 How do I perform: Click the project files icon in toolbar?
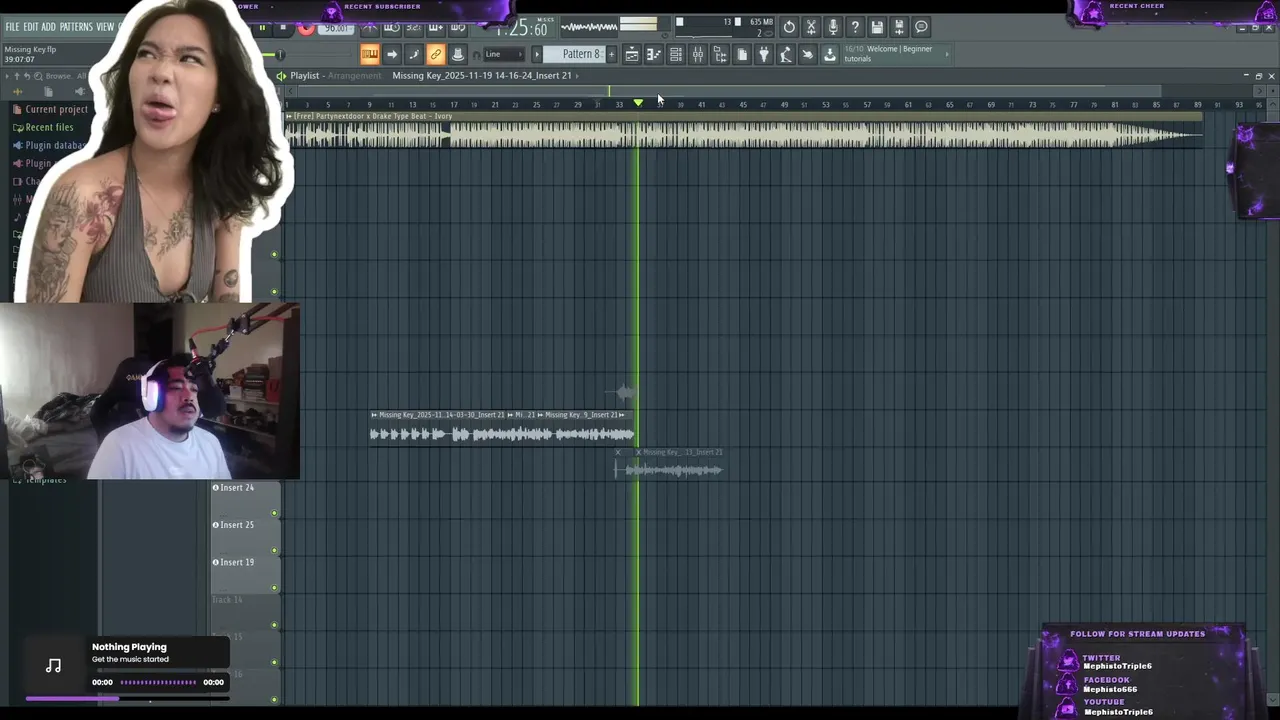pyautogui.click(x=742, y=54)
